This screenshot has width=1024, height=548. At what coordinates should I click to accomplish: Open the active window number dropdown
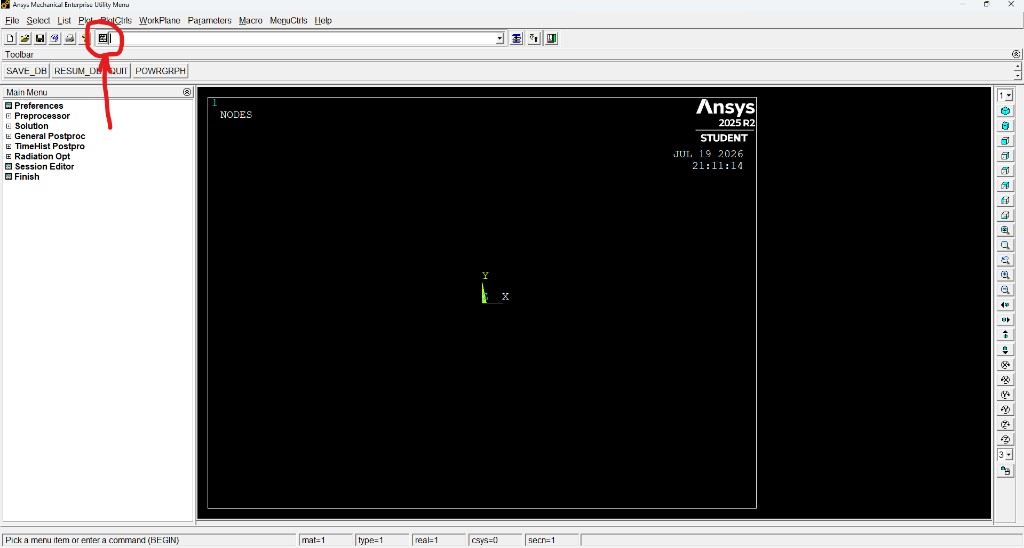pos(1005,95)
